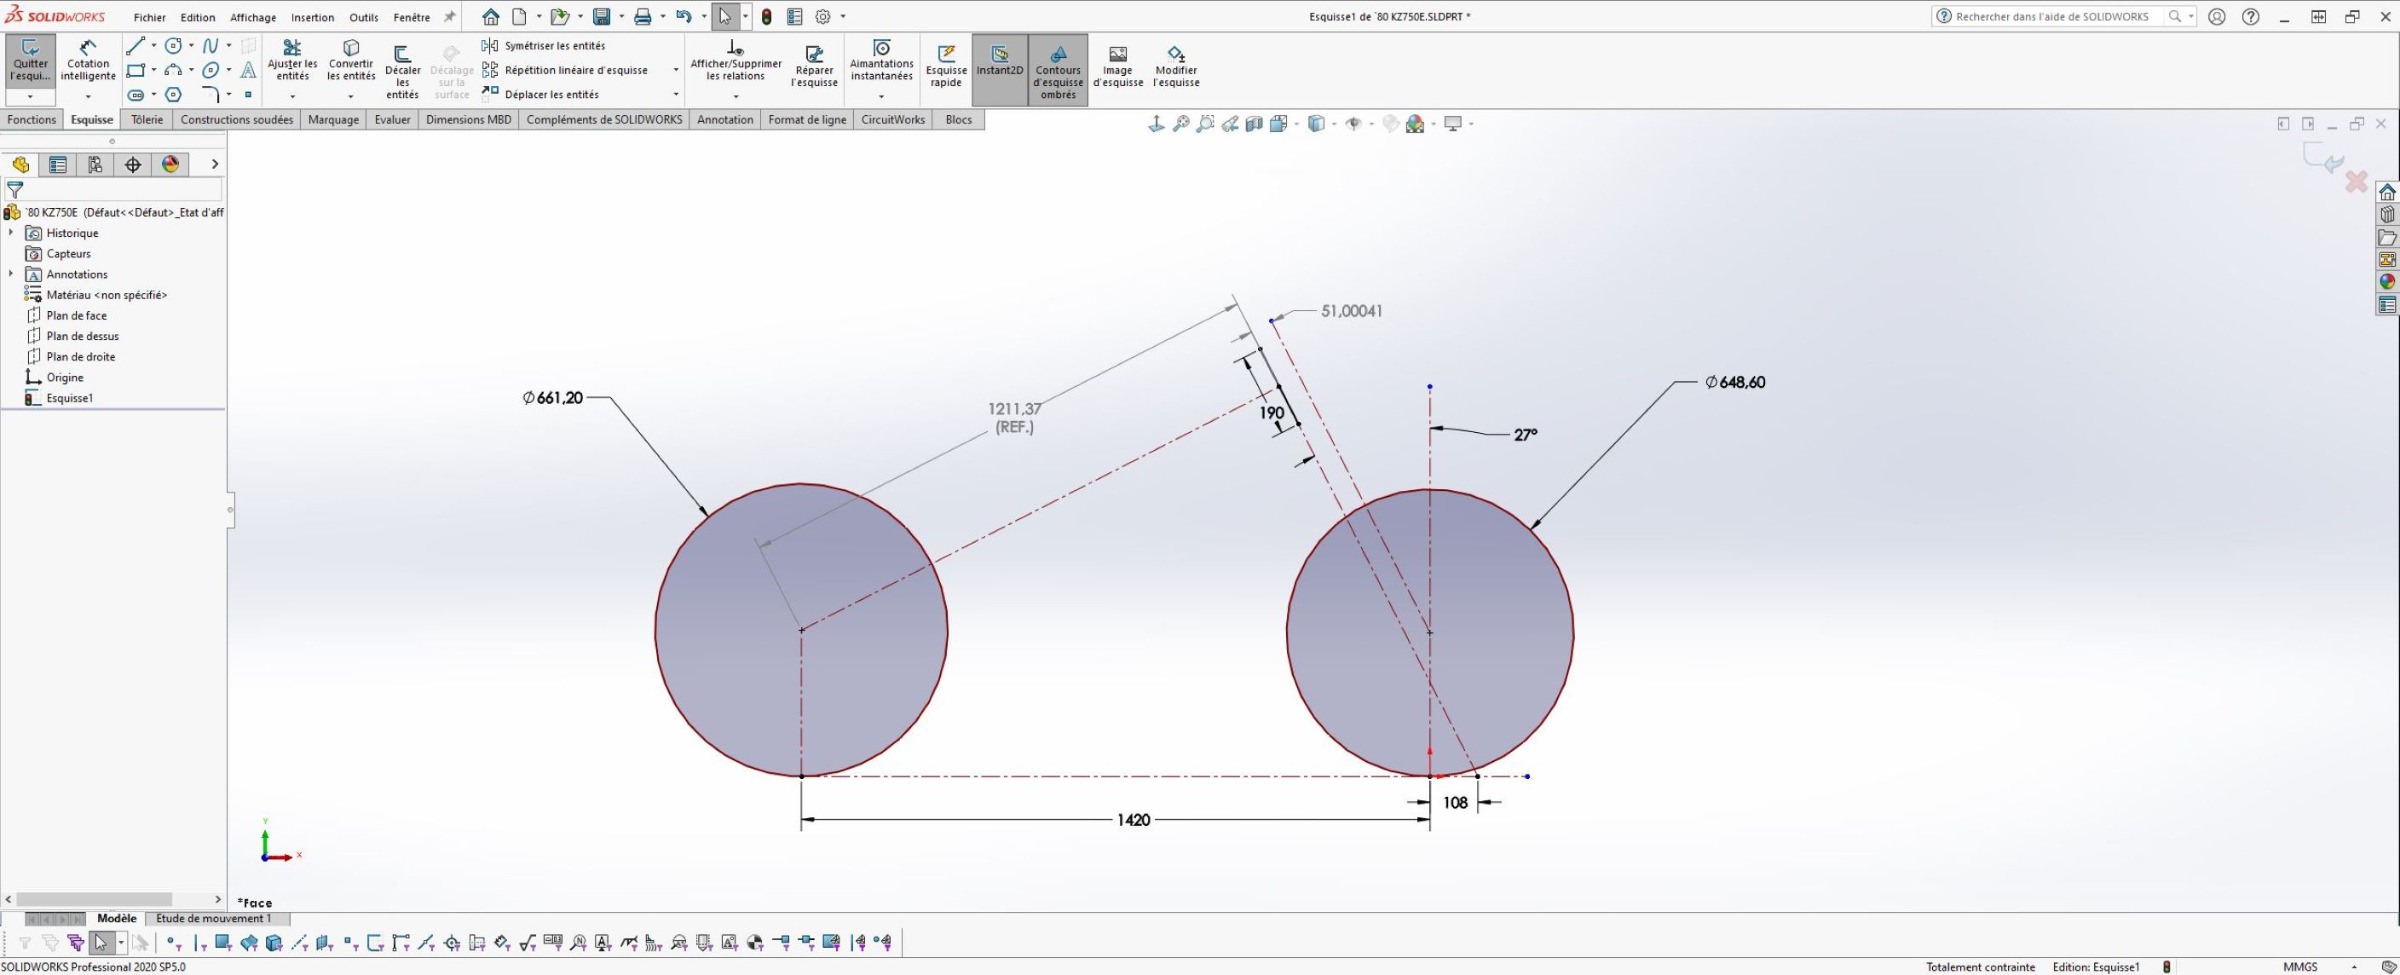Open the Insertion menu
Screen dimensions: 2400x975
coord(312,17)
